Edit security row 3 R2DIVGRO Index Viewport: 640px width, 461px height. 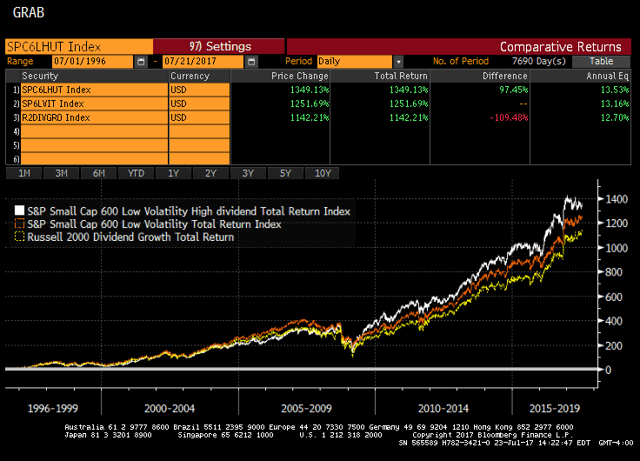pyautogui.click(x=94, y=118)
